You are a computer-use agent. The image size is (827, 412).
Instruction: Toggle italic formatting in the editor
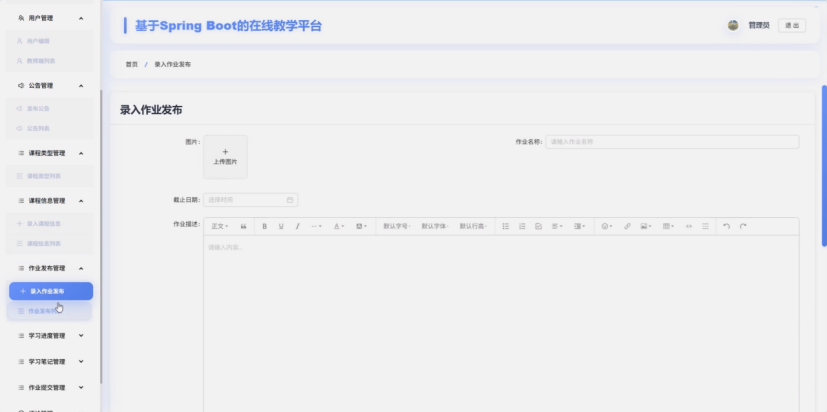pyautogui.click(x=297, y=226)
